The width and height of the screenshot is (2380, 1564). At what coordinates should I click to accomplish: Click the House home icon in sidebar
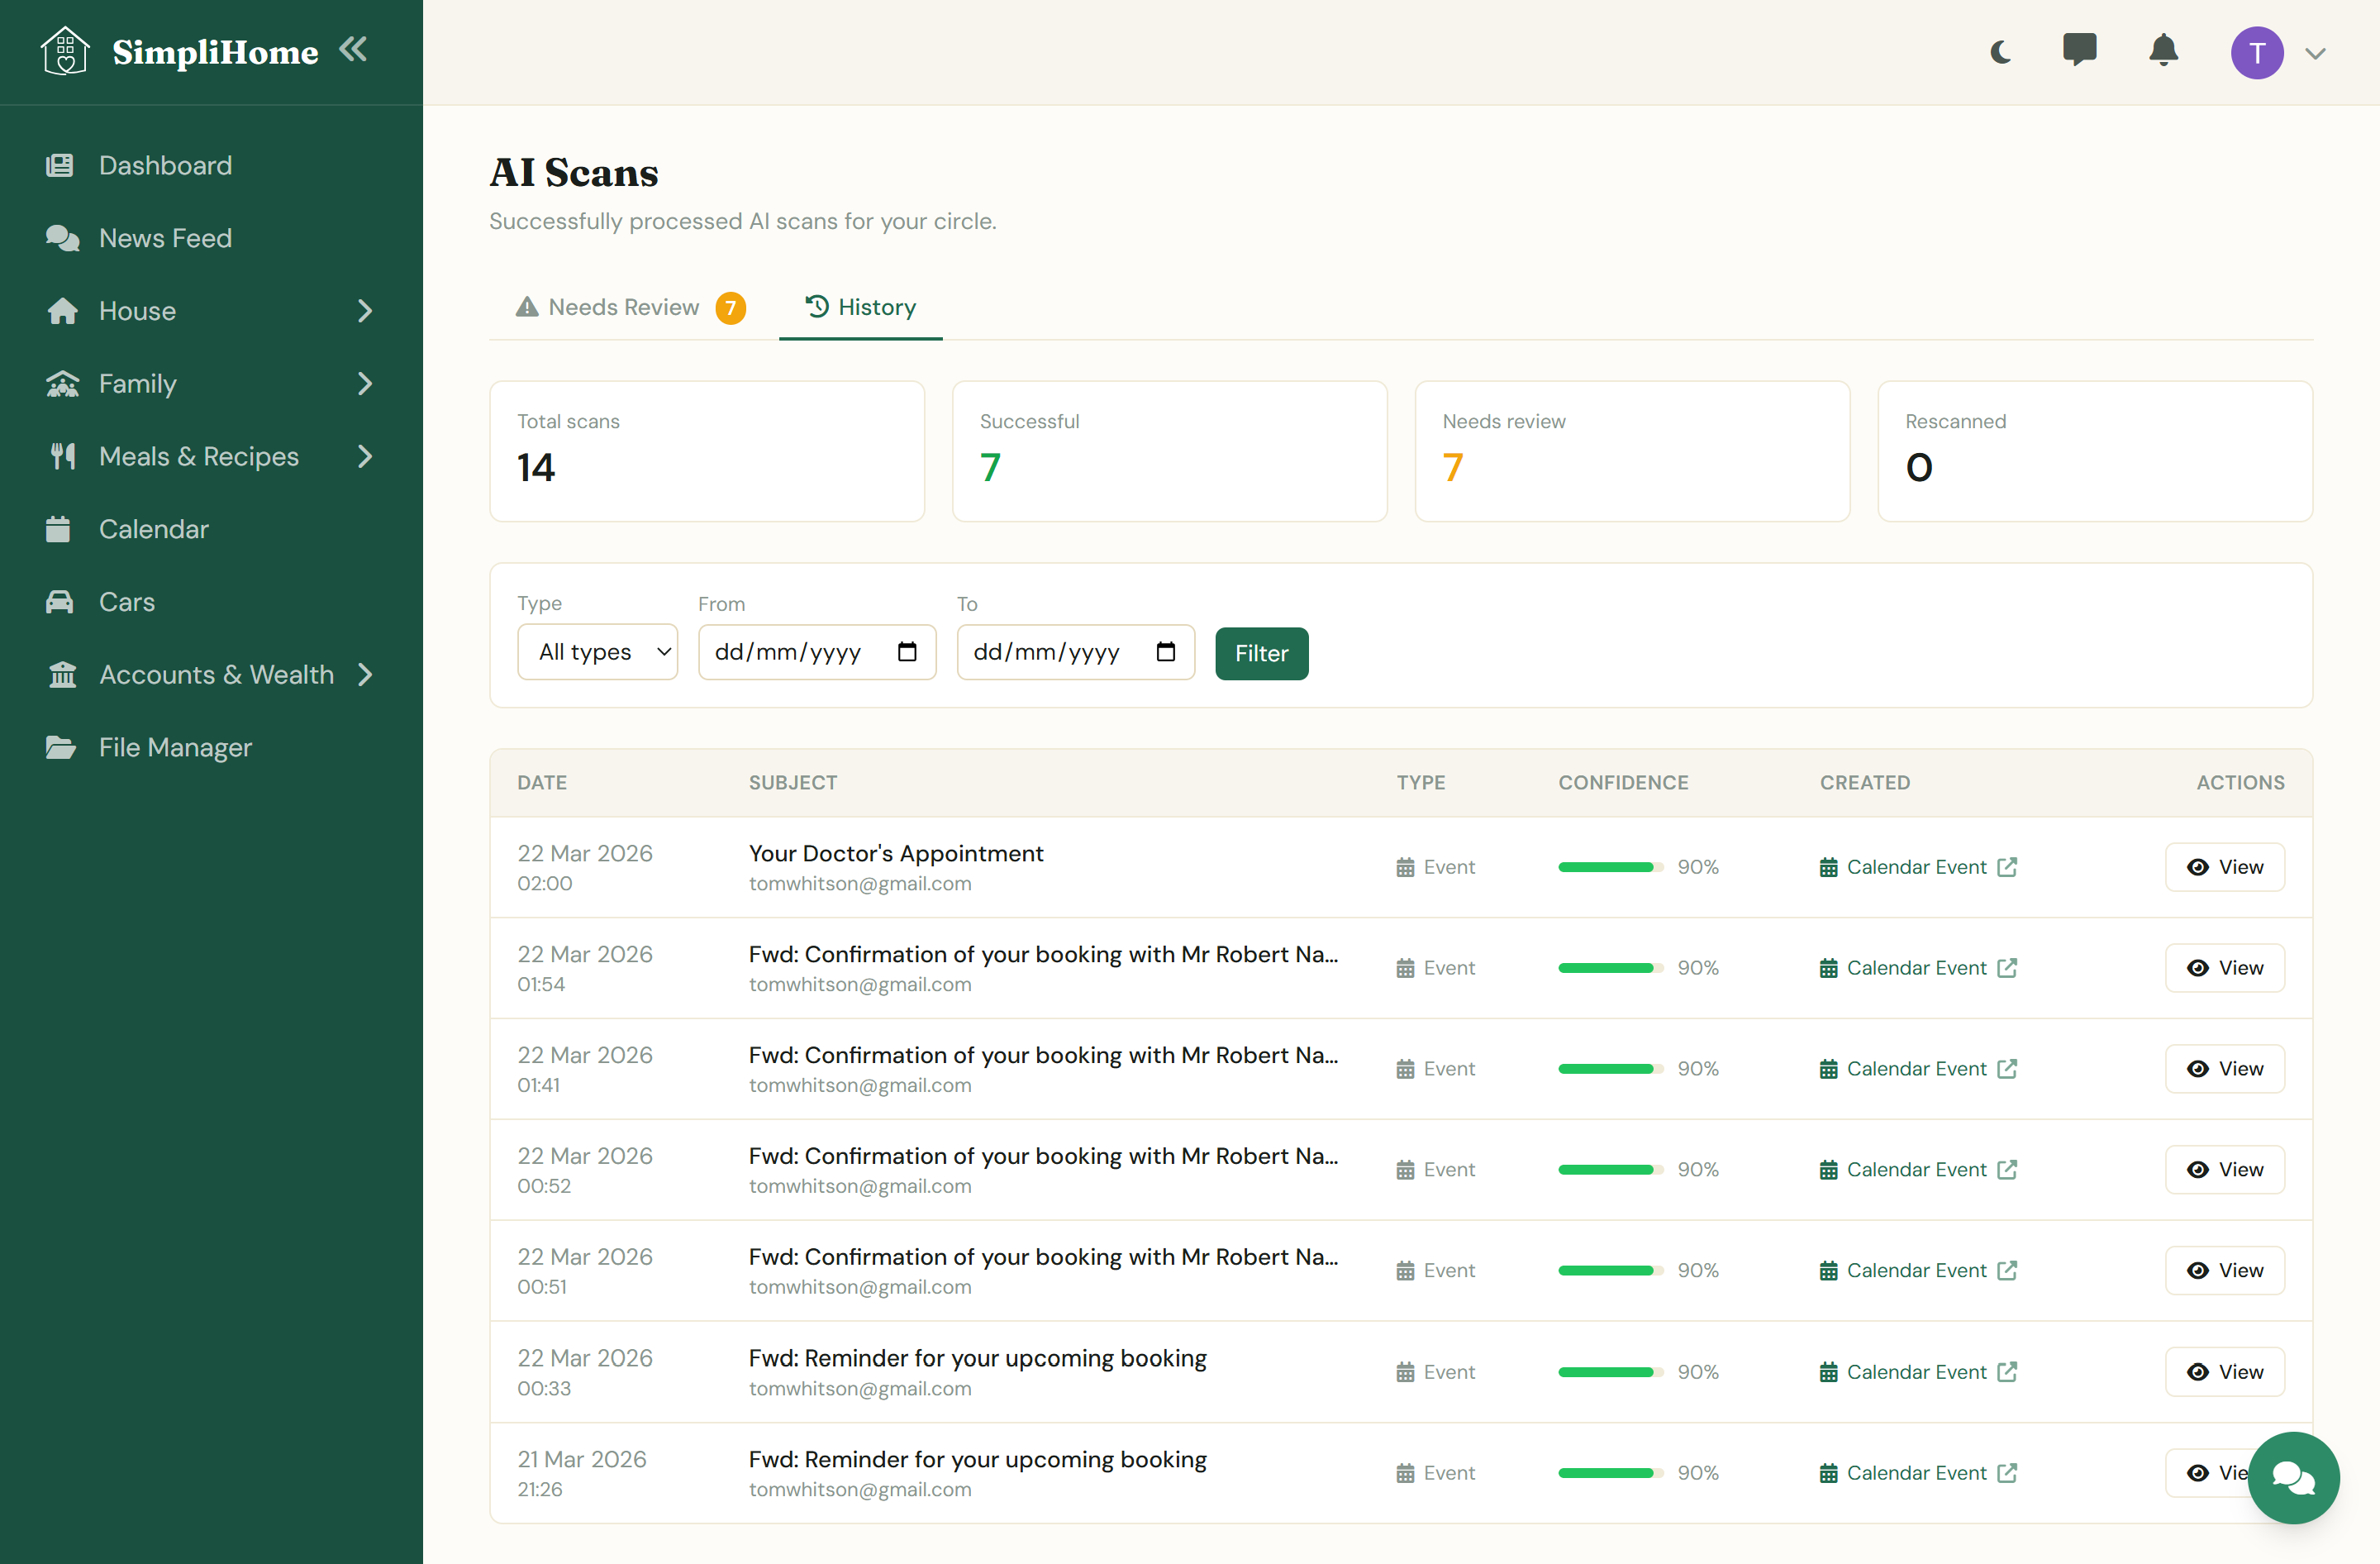tap(62, 311)
